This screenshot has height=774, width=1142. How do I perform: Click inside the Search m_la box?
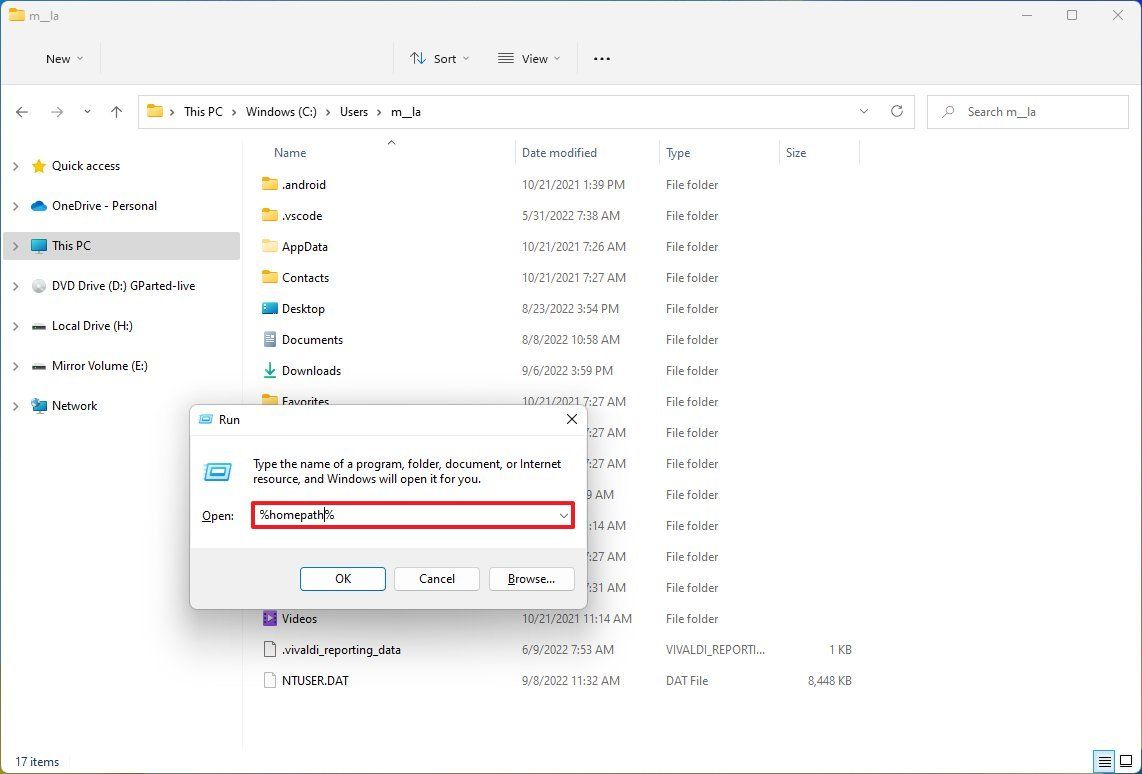point(1030,112)
